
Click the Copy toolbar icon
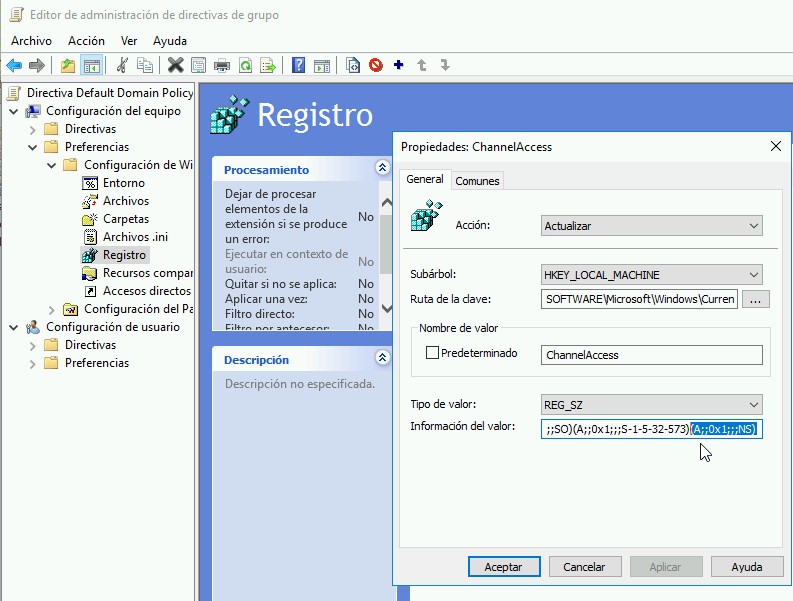pos(145,65)
